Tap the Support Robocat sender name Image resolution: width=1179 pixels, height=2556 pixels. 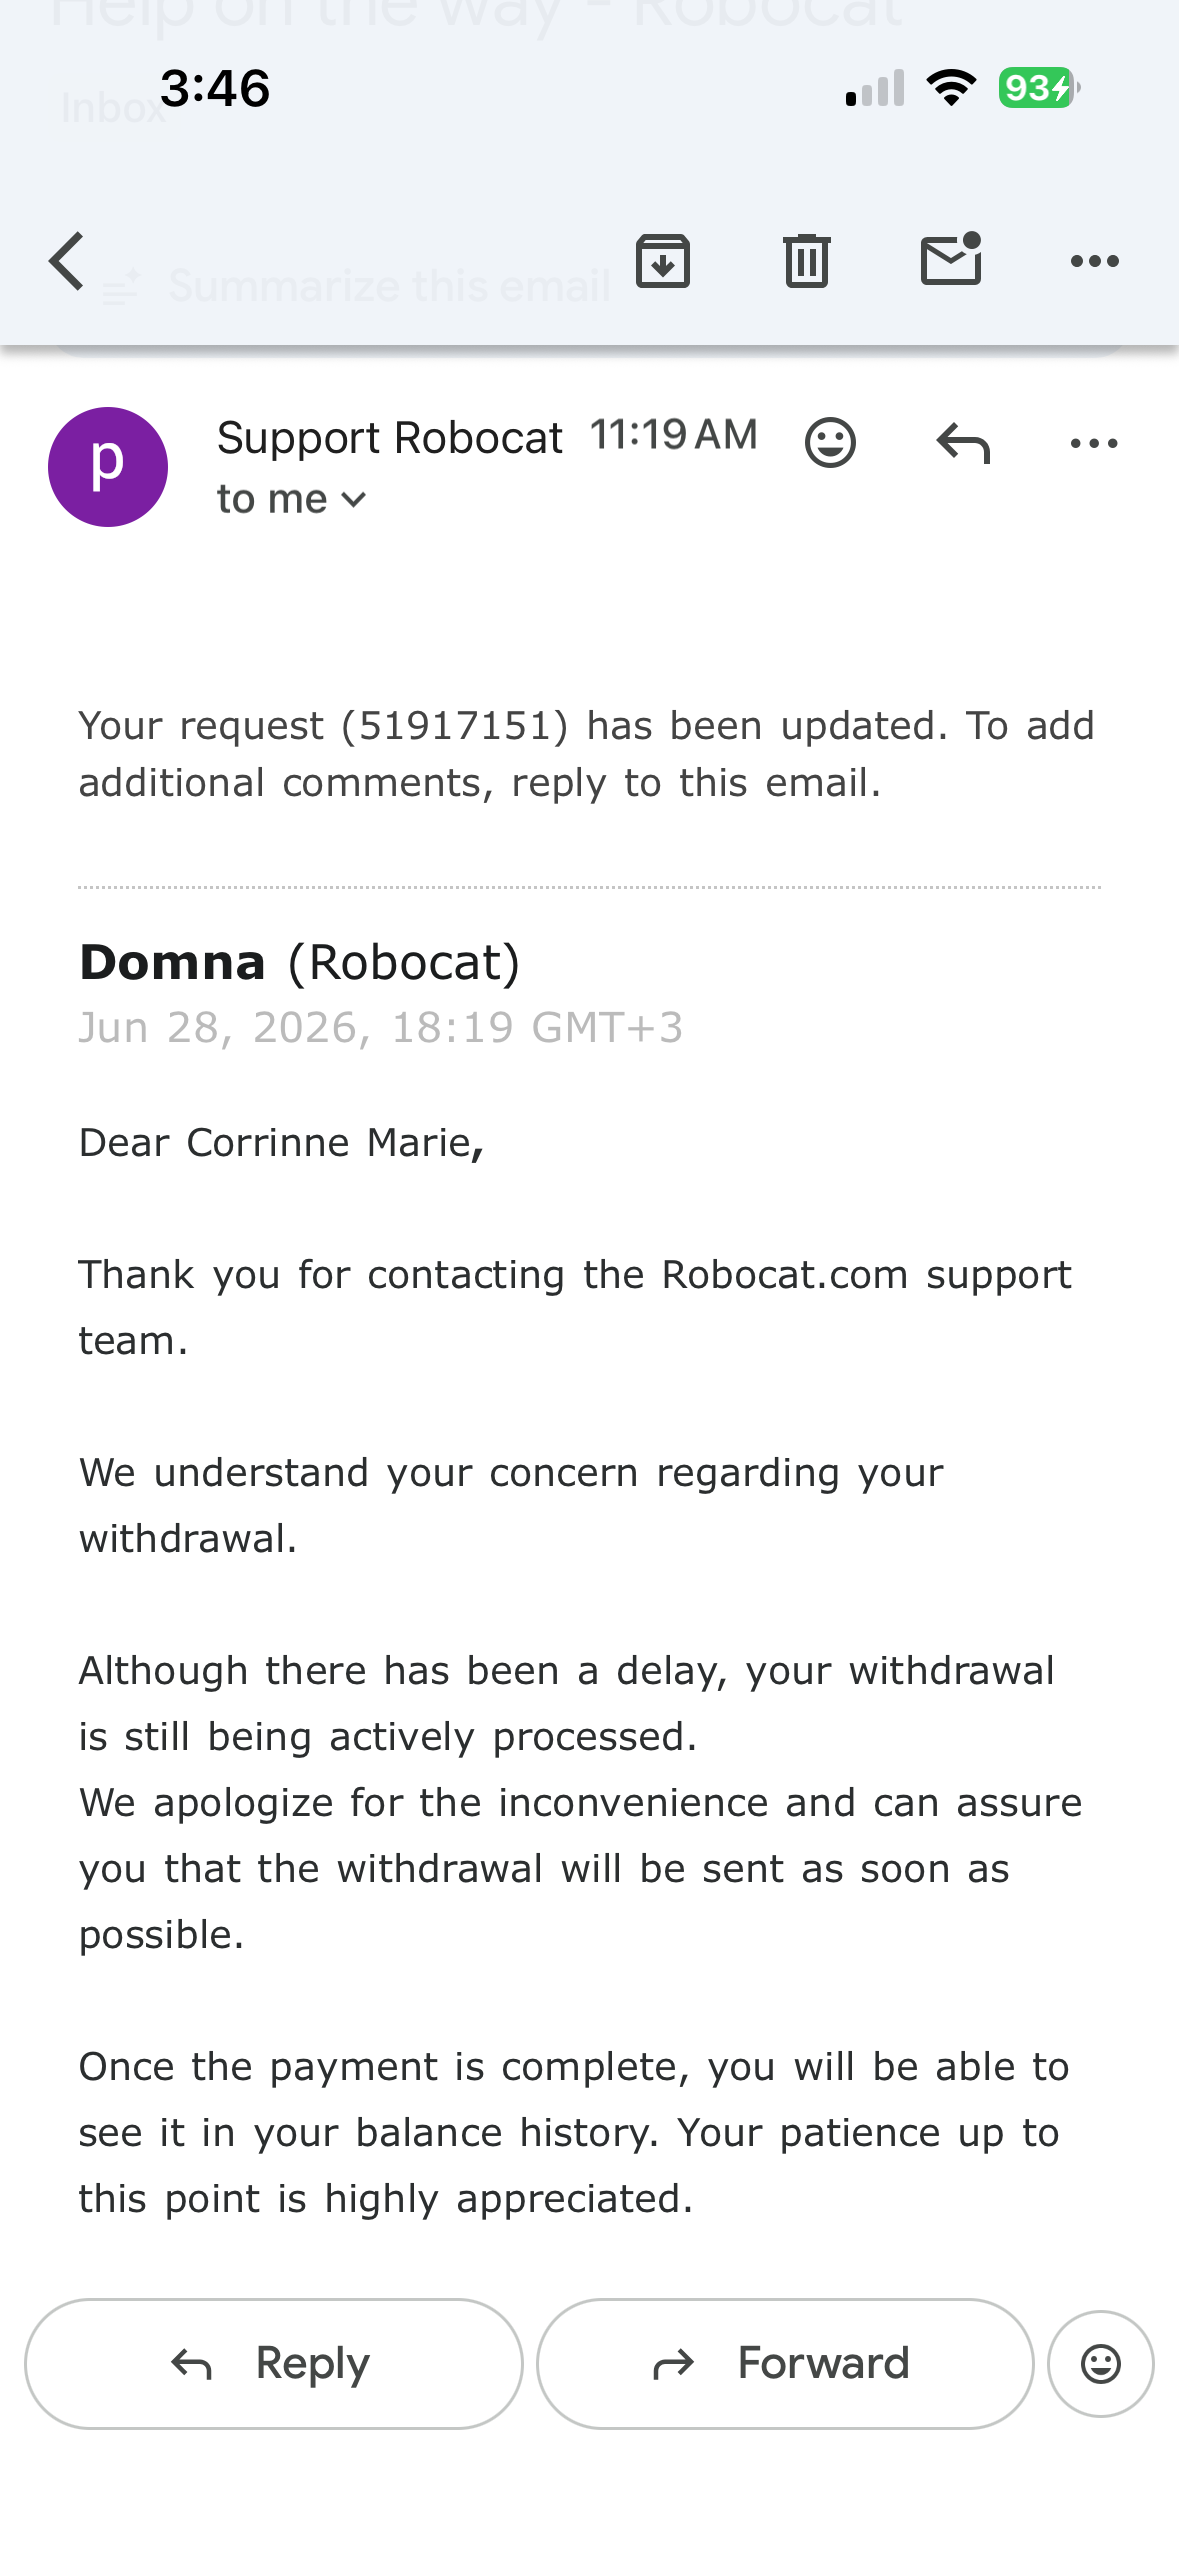pyautogui.click(x=390, y=438)
